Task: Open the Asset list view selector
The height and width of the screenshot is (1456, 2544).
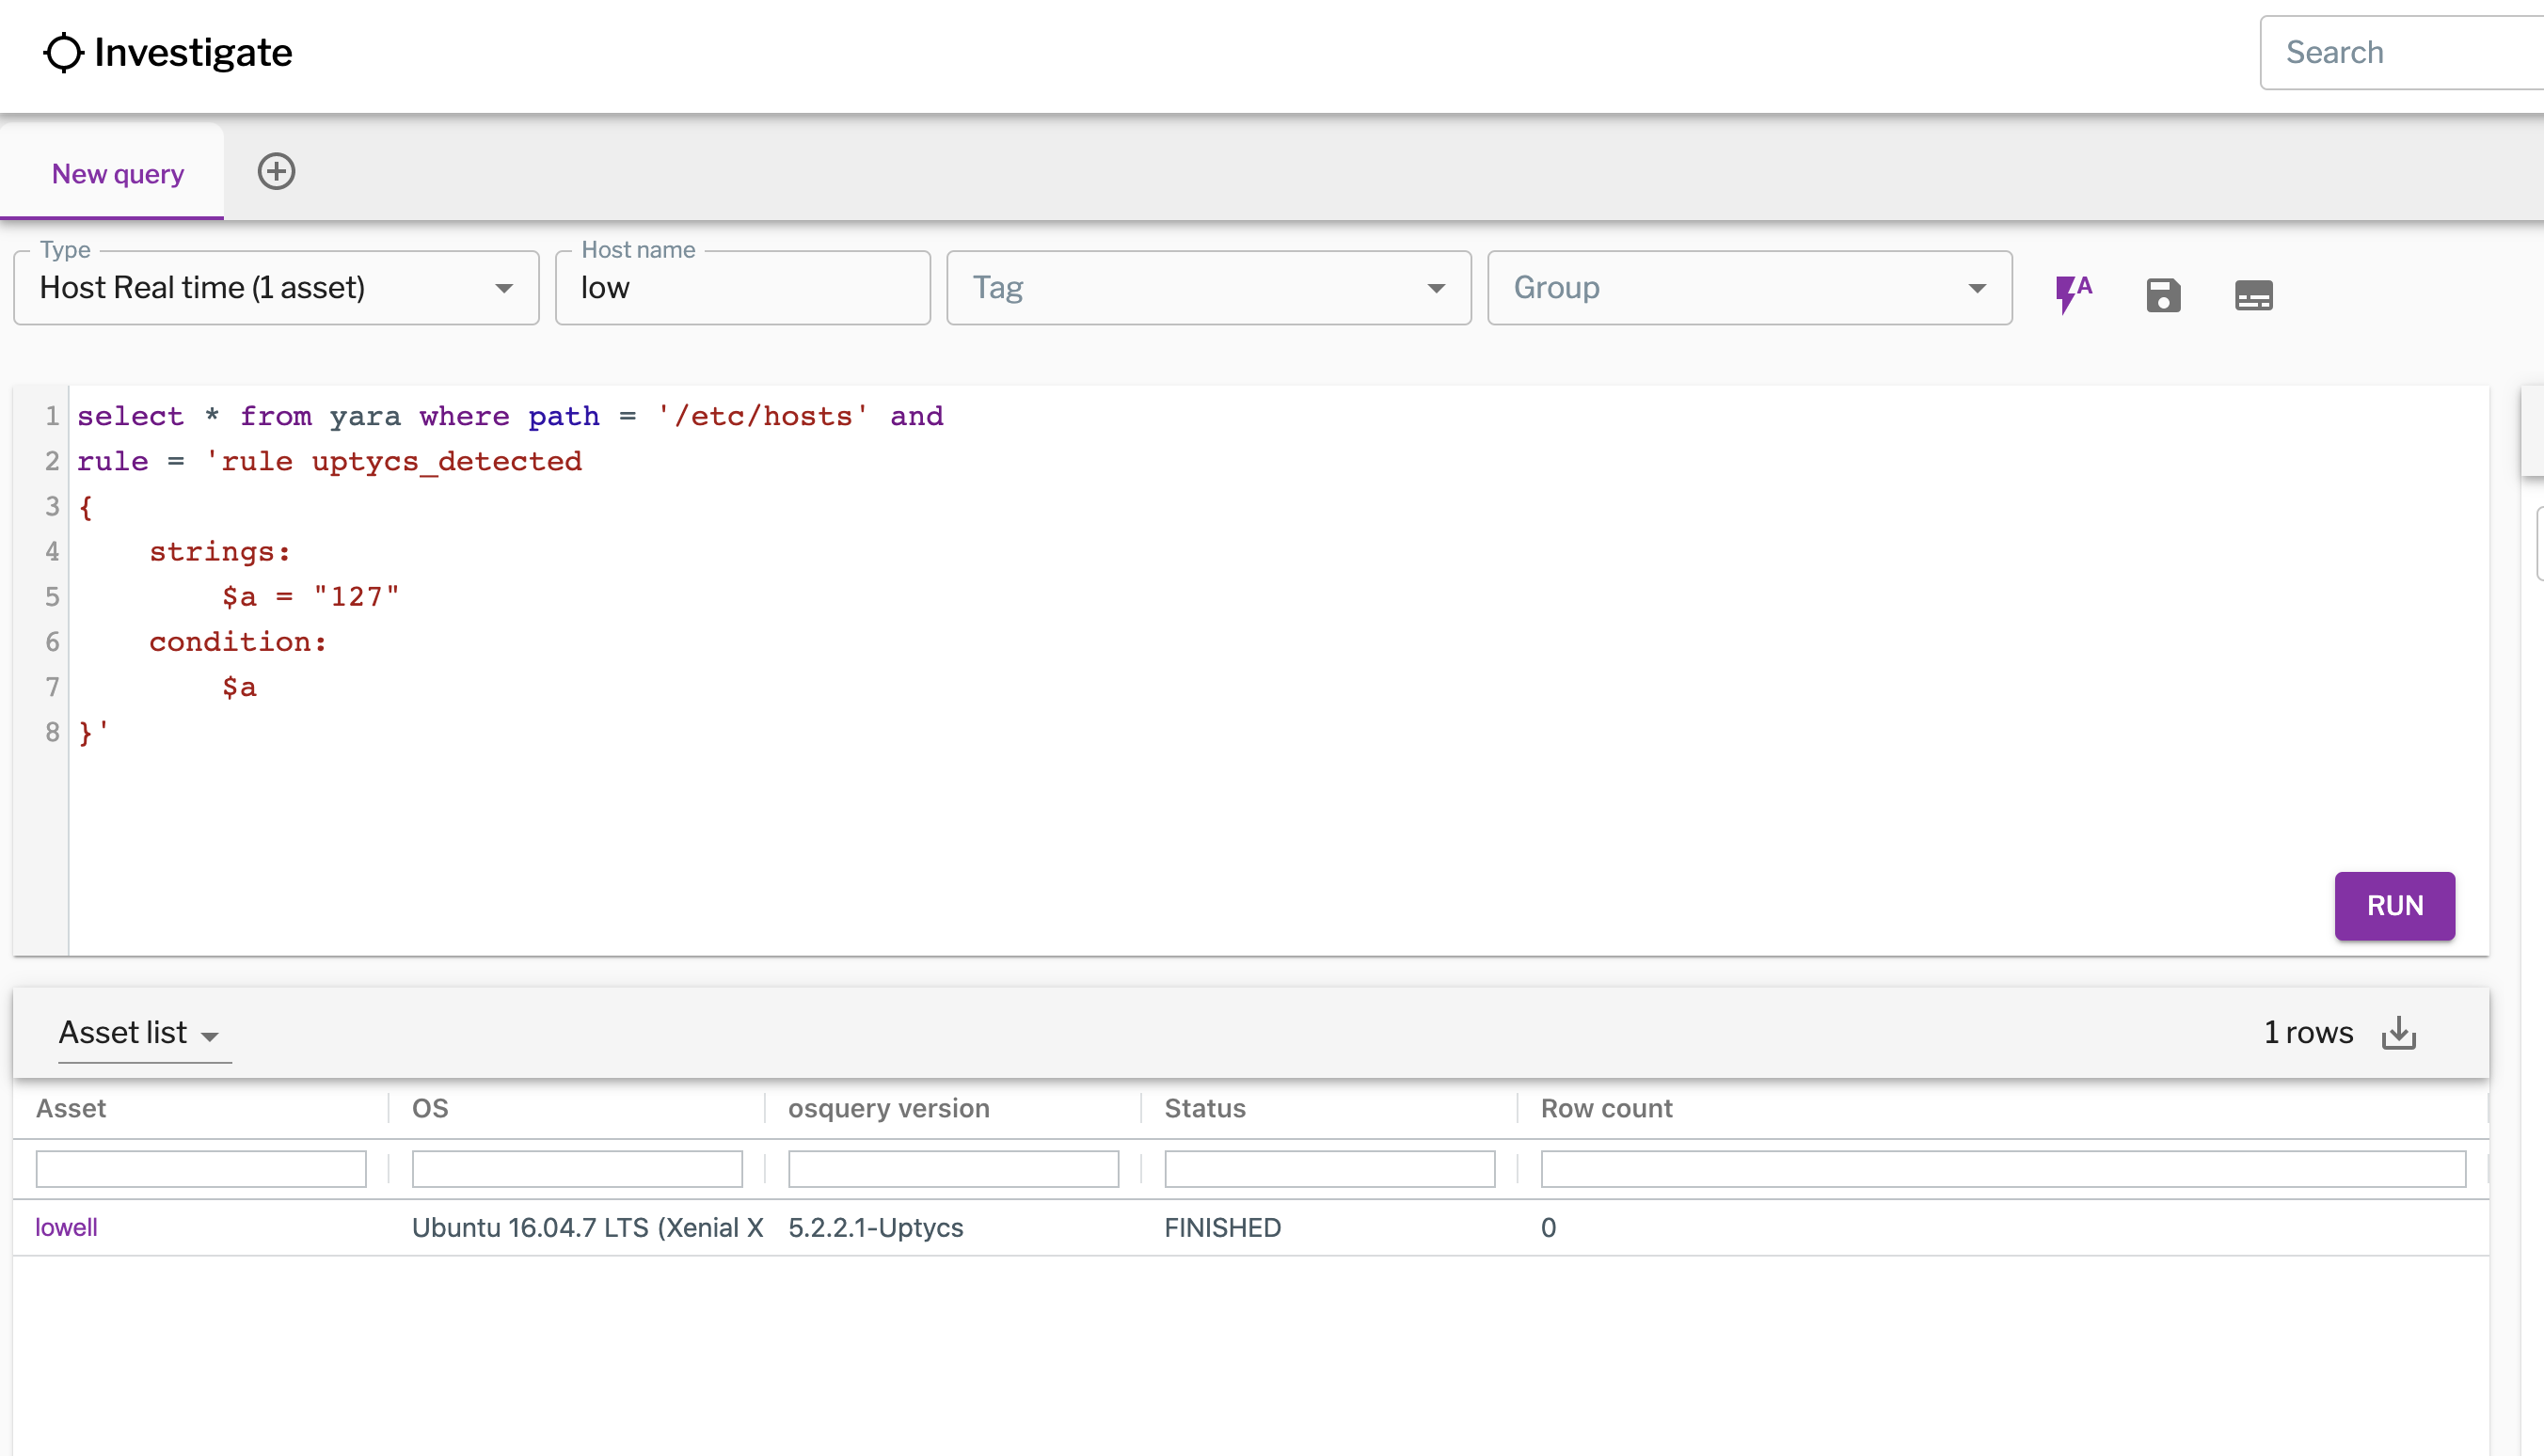Action: (x=141, y=1033)
